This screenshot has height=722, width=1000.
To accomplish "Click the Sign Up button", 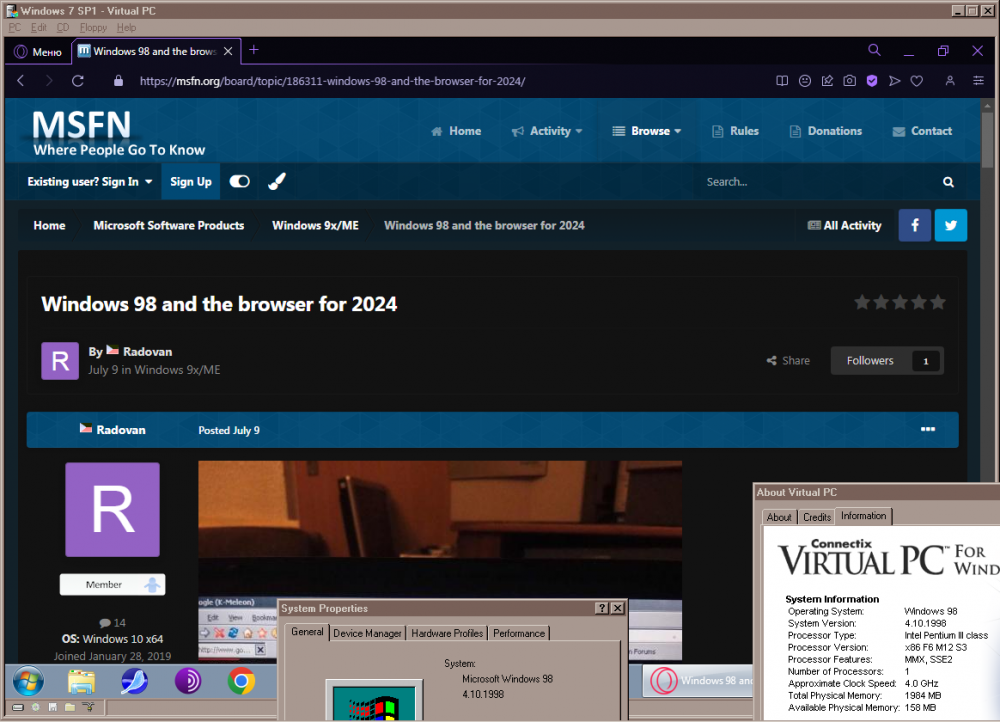I will (x=190, y=182).
